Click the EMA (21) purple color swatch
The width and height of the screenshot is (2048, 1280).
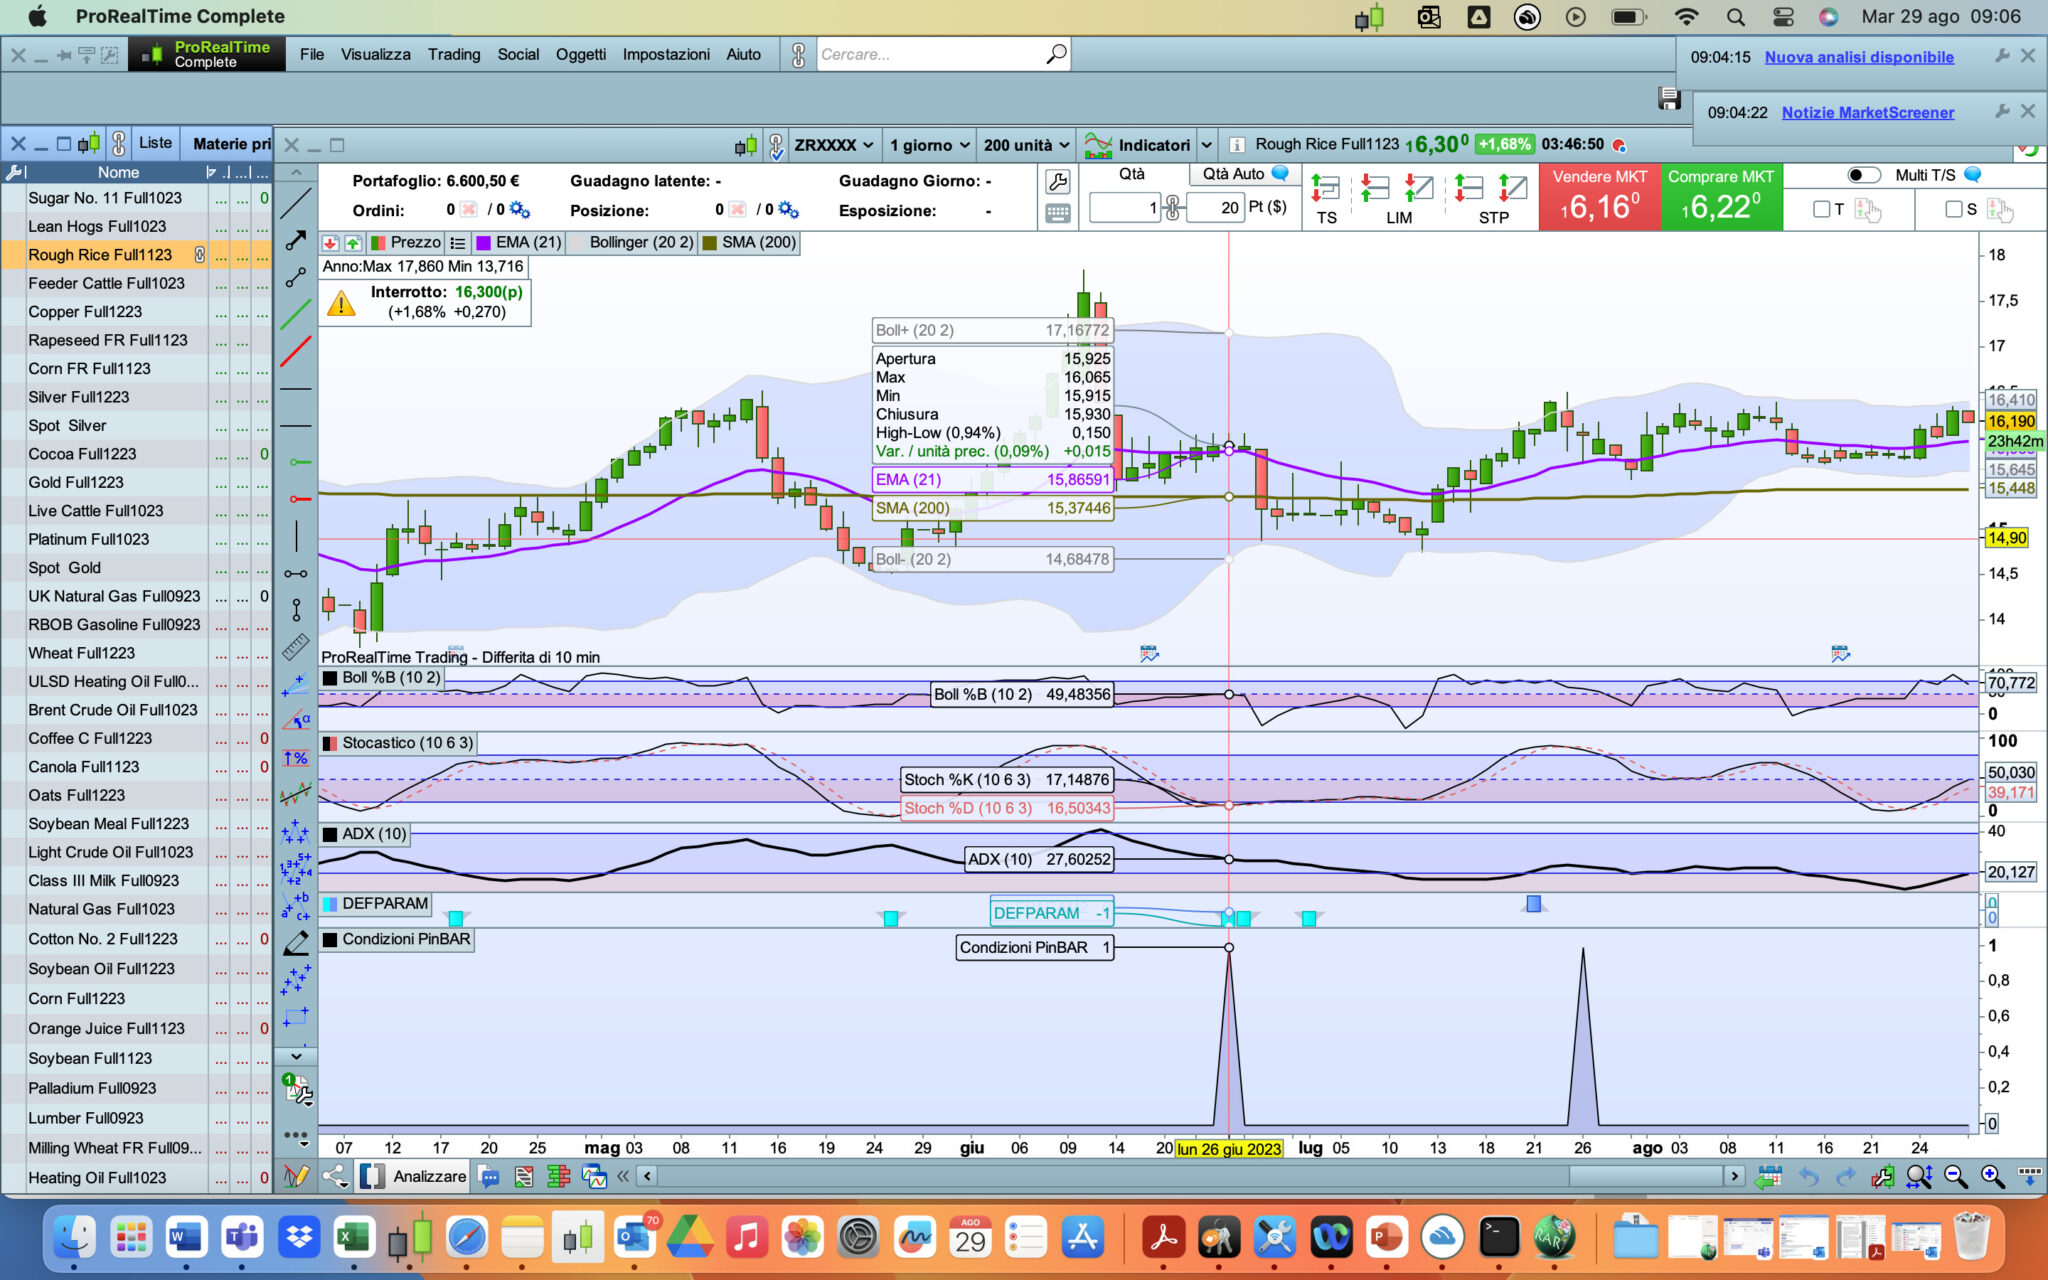click(484, 242)
